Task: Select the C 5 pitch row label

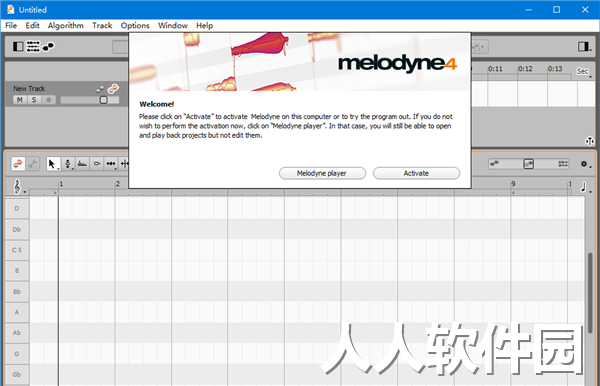Action: pyautogui.click(x=17, y=250)
